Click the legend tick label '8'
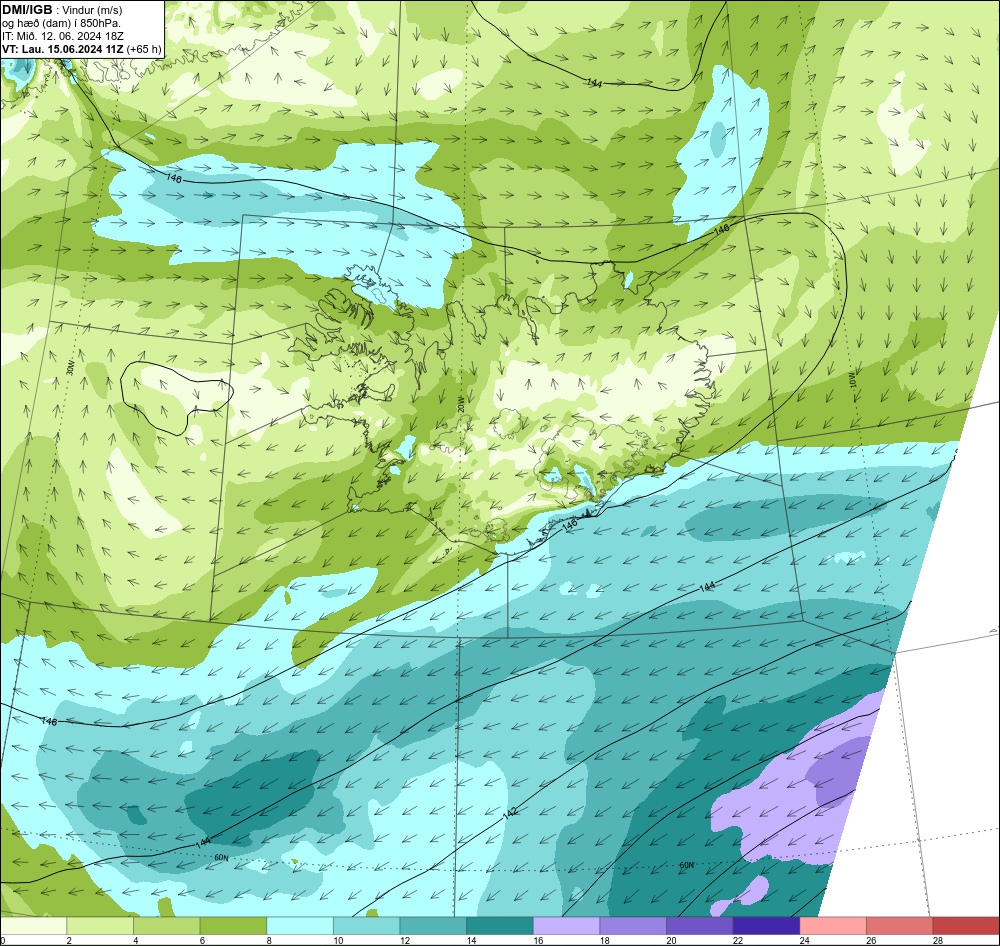 [x=269, y=940]
